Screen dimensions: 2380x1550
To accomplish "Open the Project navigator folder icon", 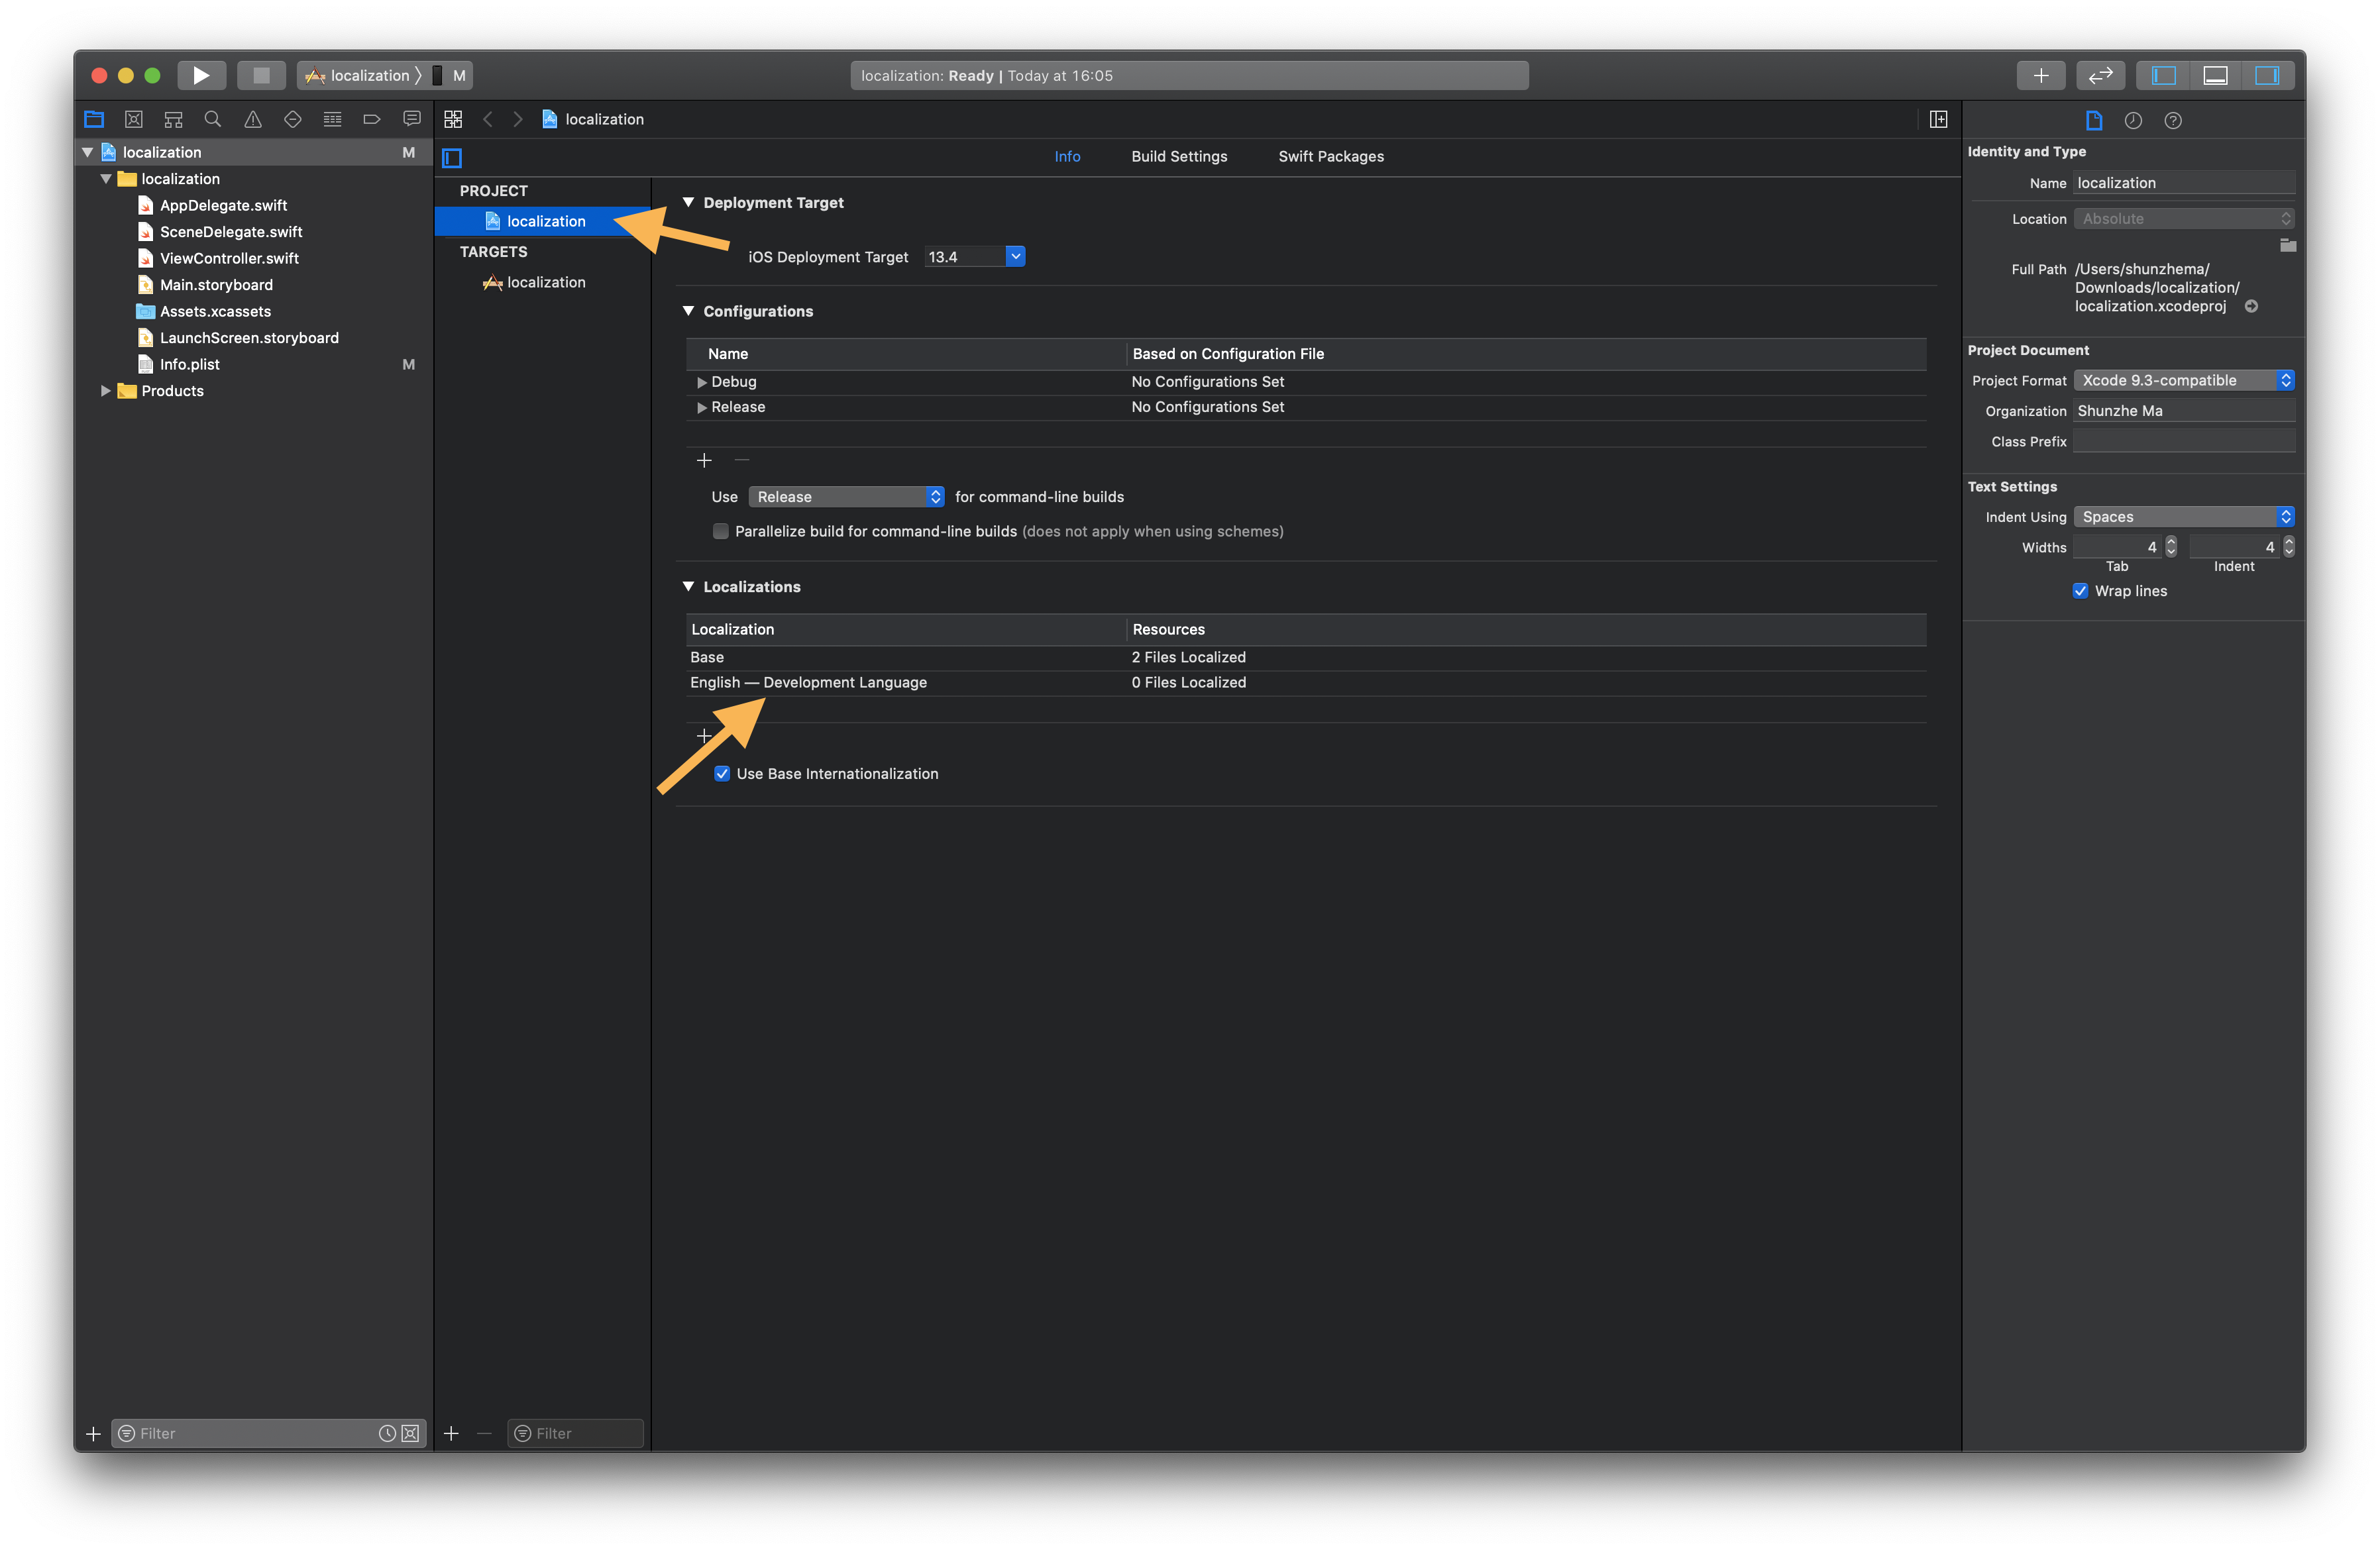I will [94, 119].
